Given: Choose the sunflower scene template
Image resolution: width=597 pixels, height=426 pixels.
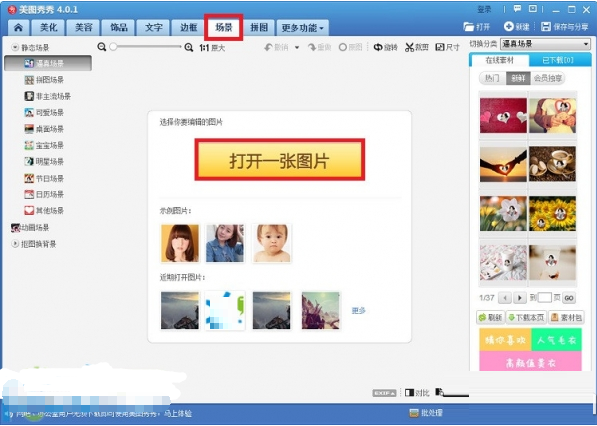Looking at the screenshot, I should point(552,213).
